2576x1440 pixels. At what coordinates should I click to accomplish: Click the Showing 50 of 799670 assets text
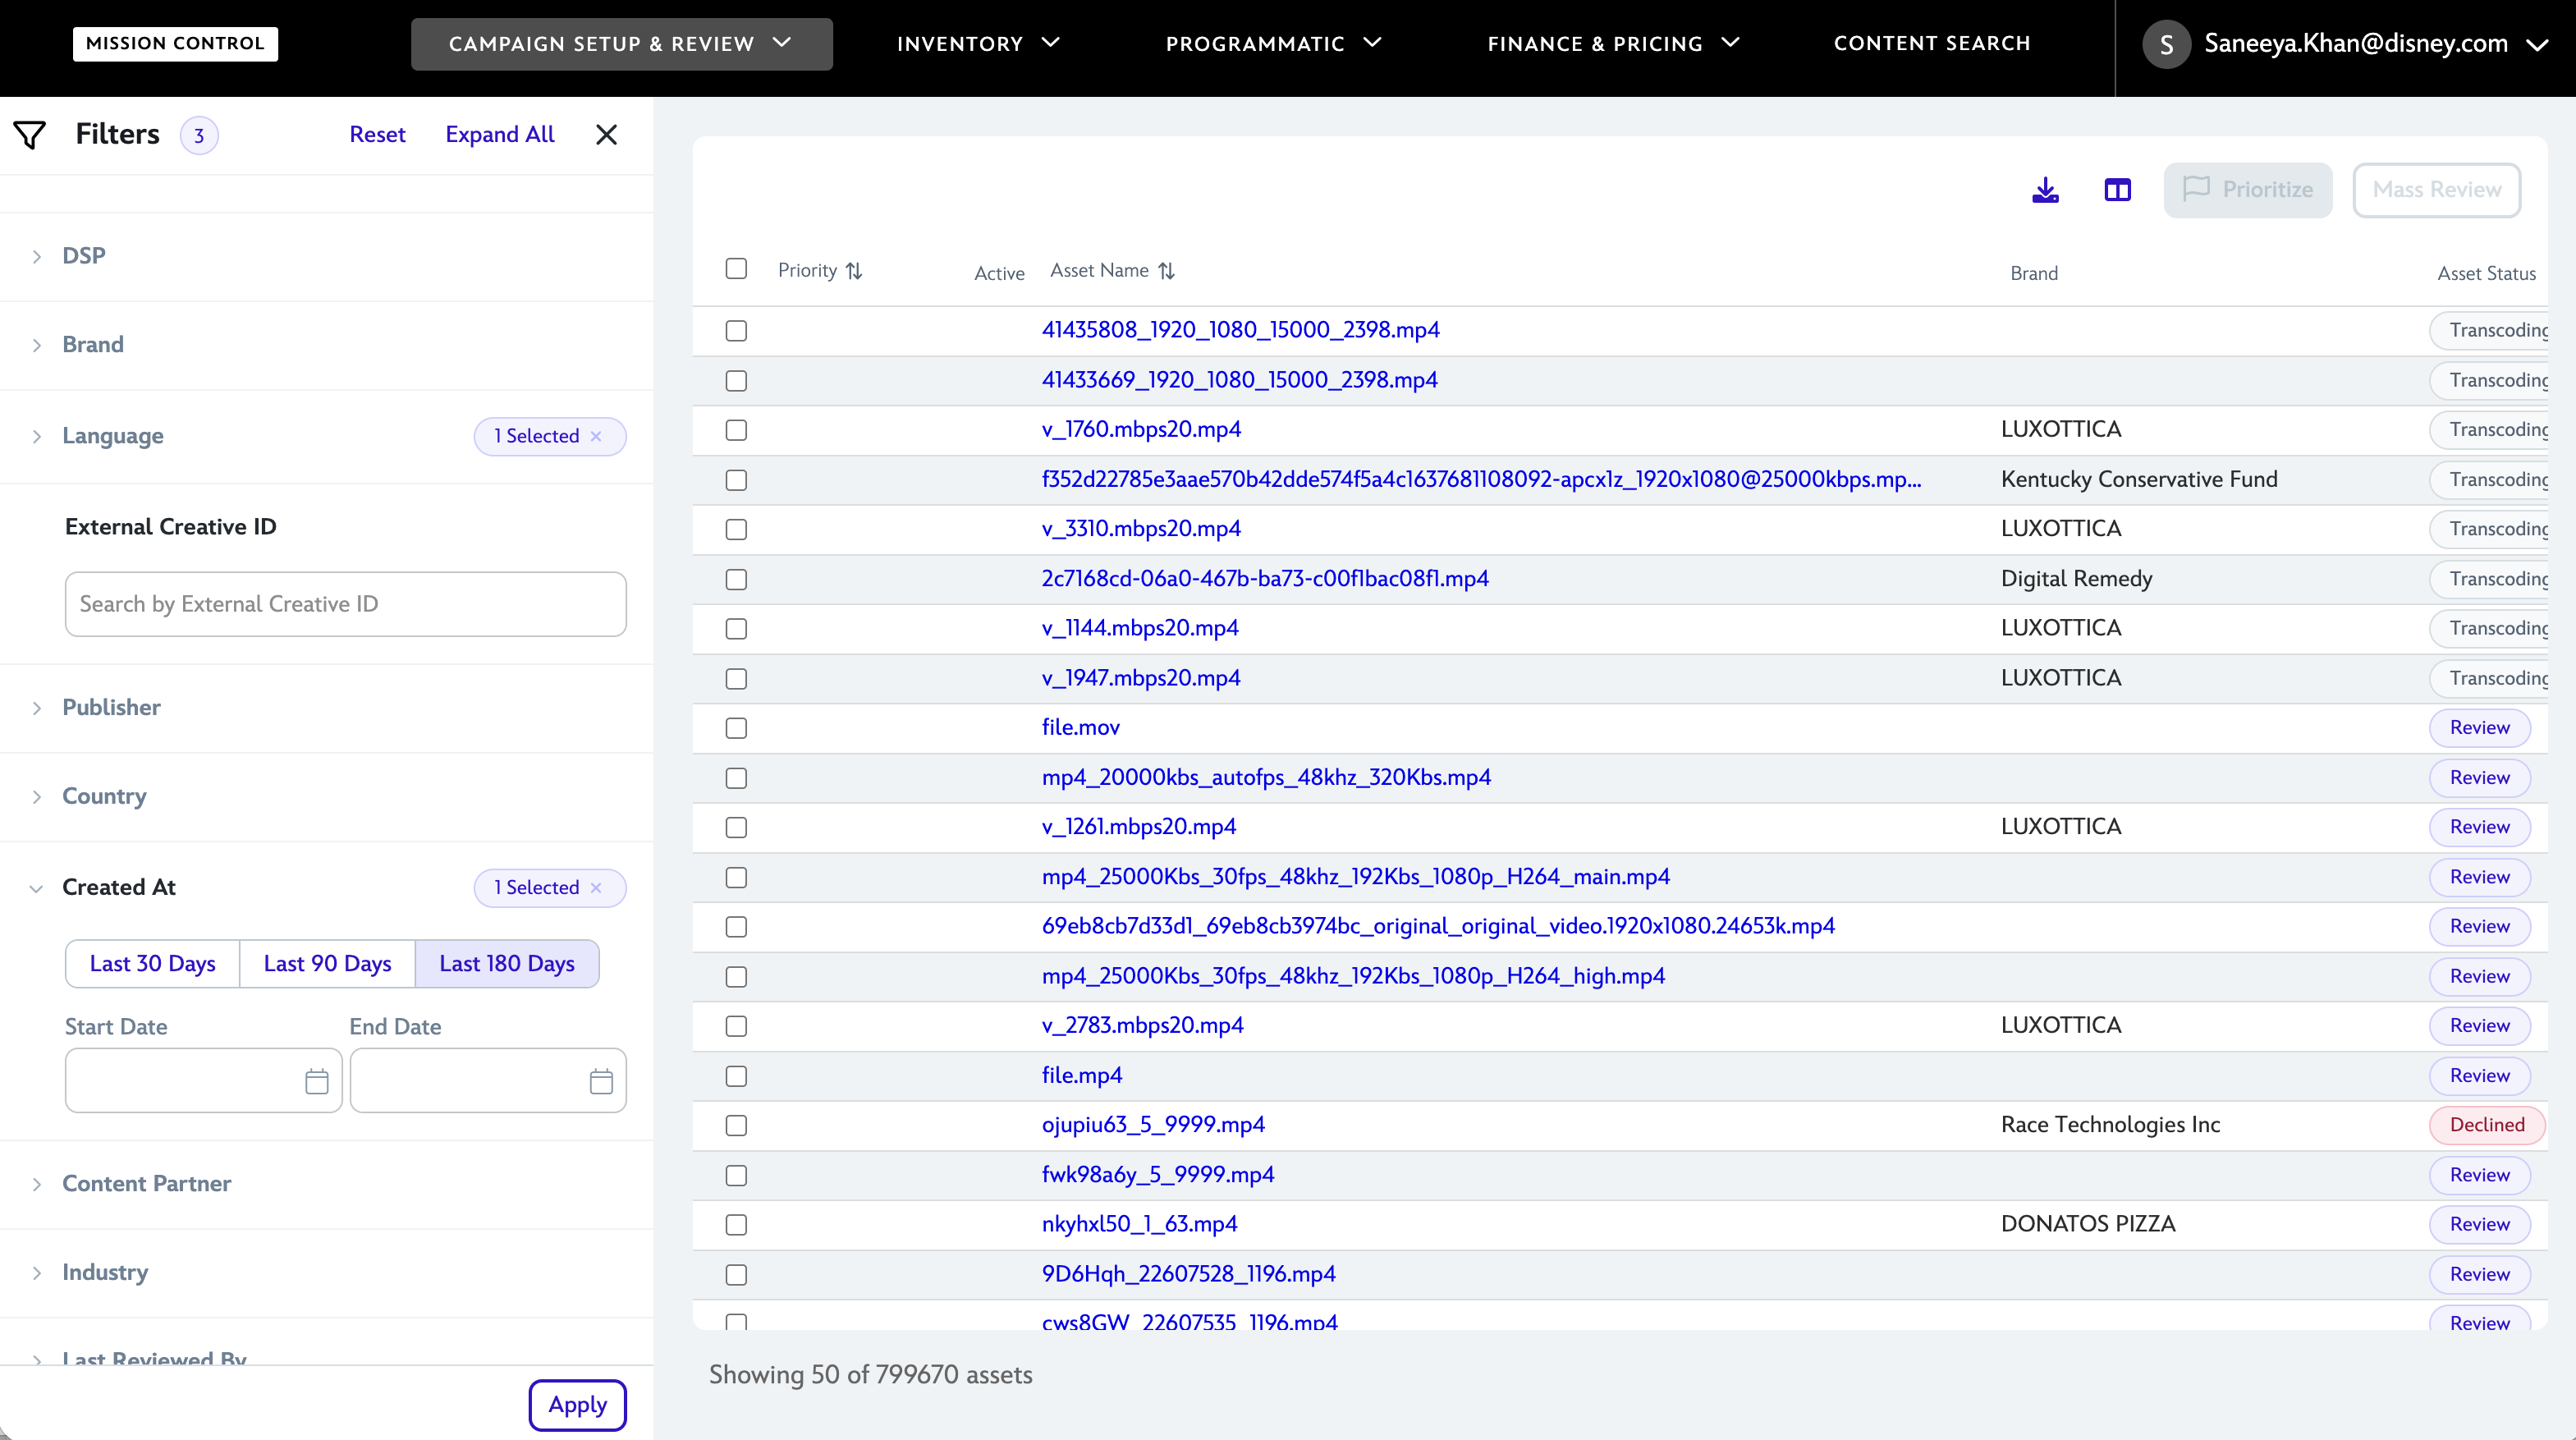tap(871, 1375)
